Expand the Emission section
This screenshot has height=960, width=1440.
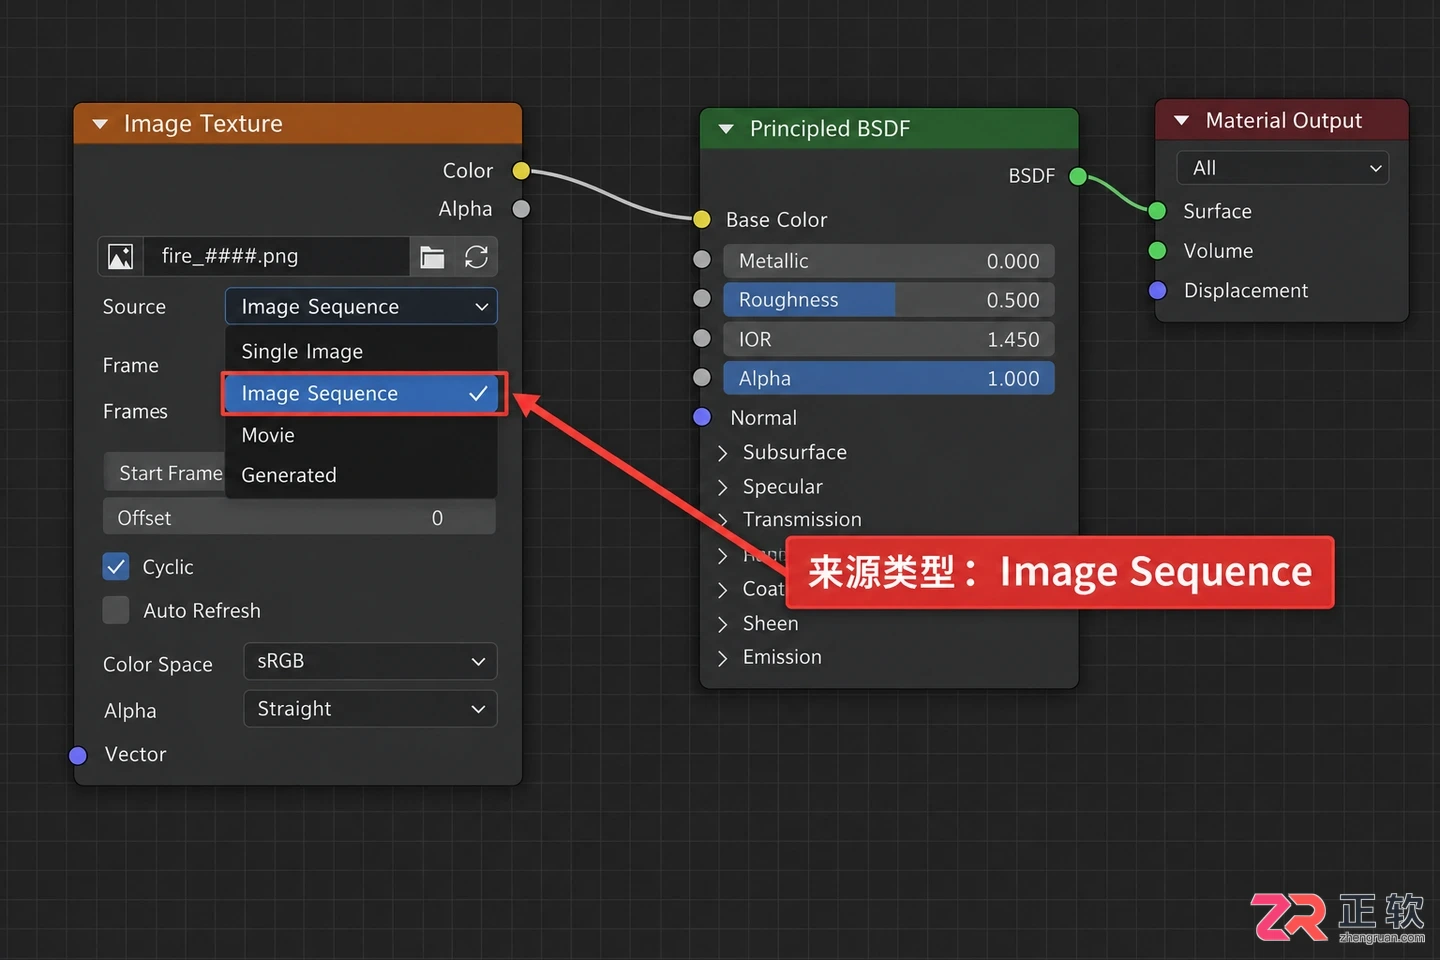point(722,658)
